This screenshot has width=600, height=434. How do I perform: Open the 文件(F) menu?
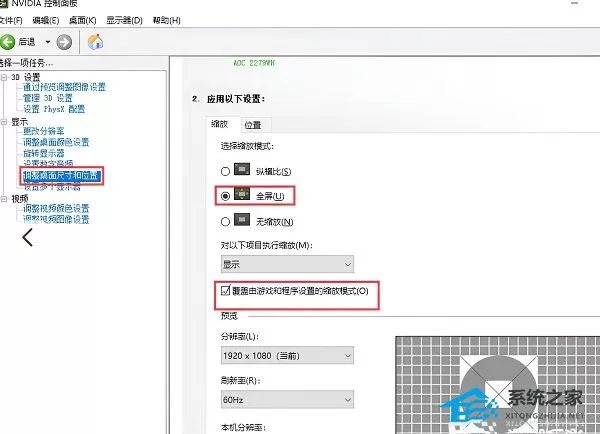pos(11,20)
